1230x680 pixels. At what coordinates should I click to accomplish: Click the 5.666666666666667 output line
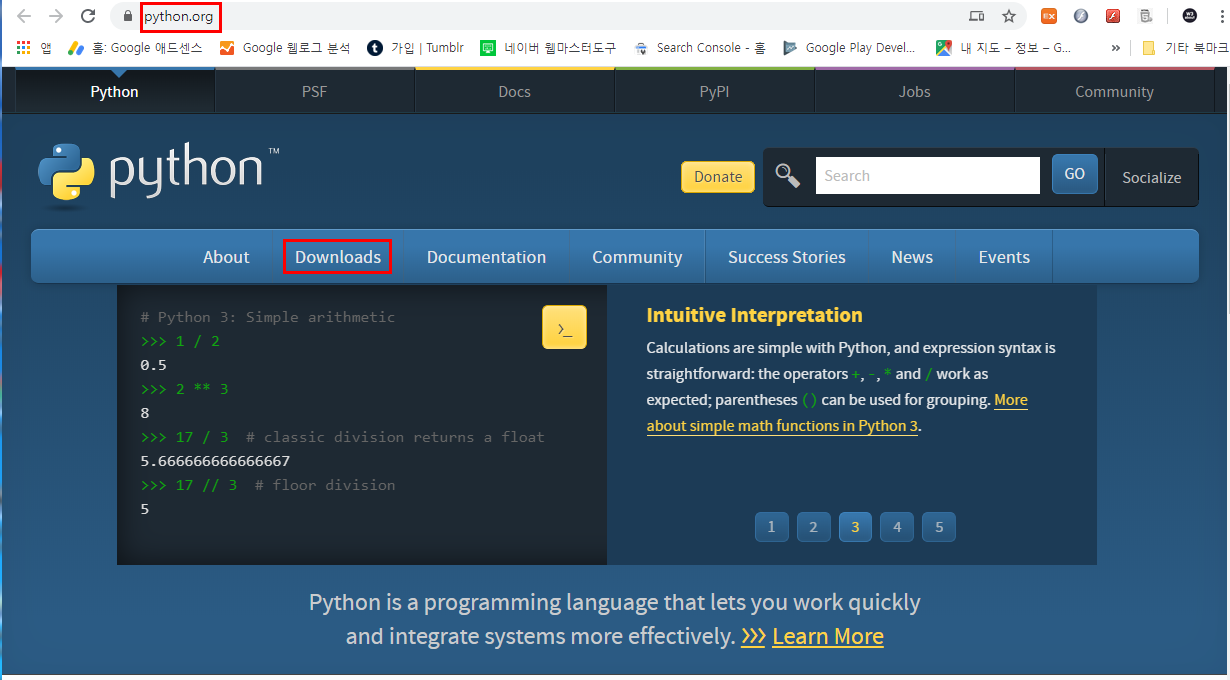[x=215, y=461]
